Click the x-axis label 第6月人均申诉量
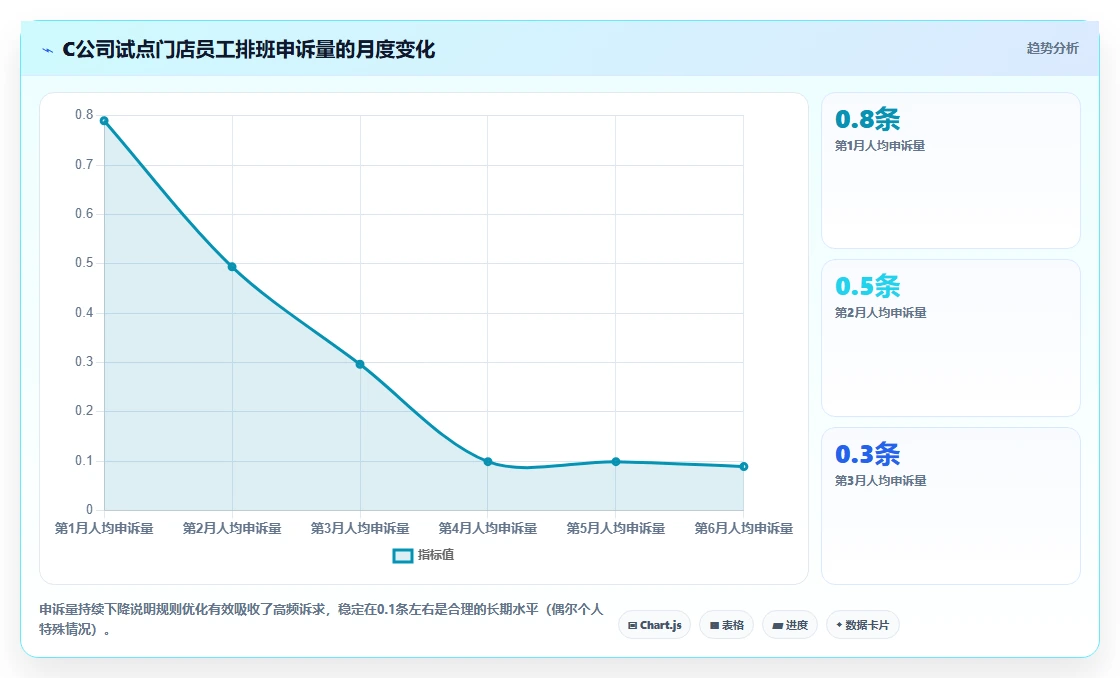Screen dimensions: 1120x678 coord(744,529)
